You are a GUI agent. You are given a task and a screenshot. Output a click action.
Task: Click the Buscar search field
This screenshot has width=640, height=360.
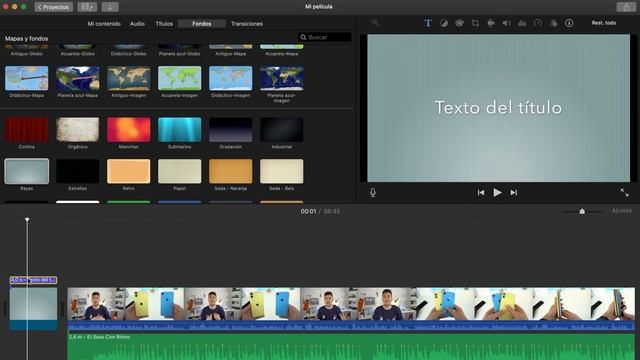pos(324,37)
